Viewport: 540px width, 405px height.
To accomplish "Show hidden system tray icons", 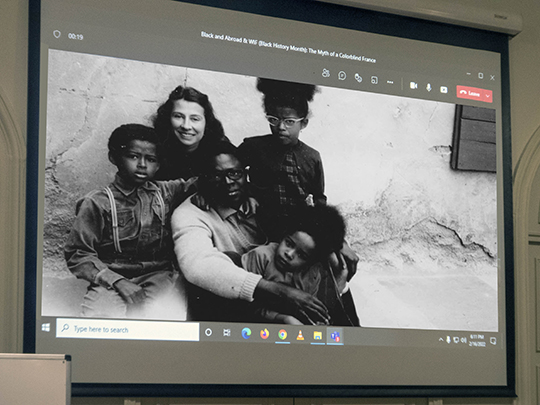I will click(x=441, y=340).
